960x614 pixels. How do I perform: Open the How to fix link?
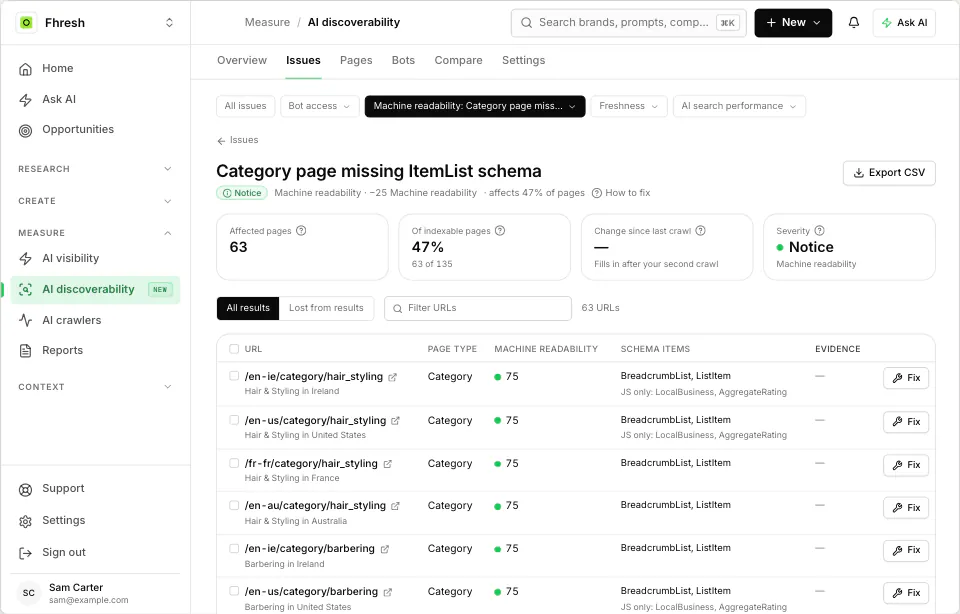click(x=621, y=193)
